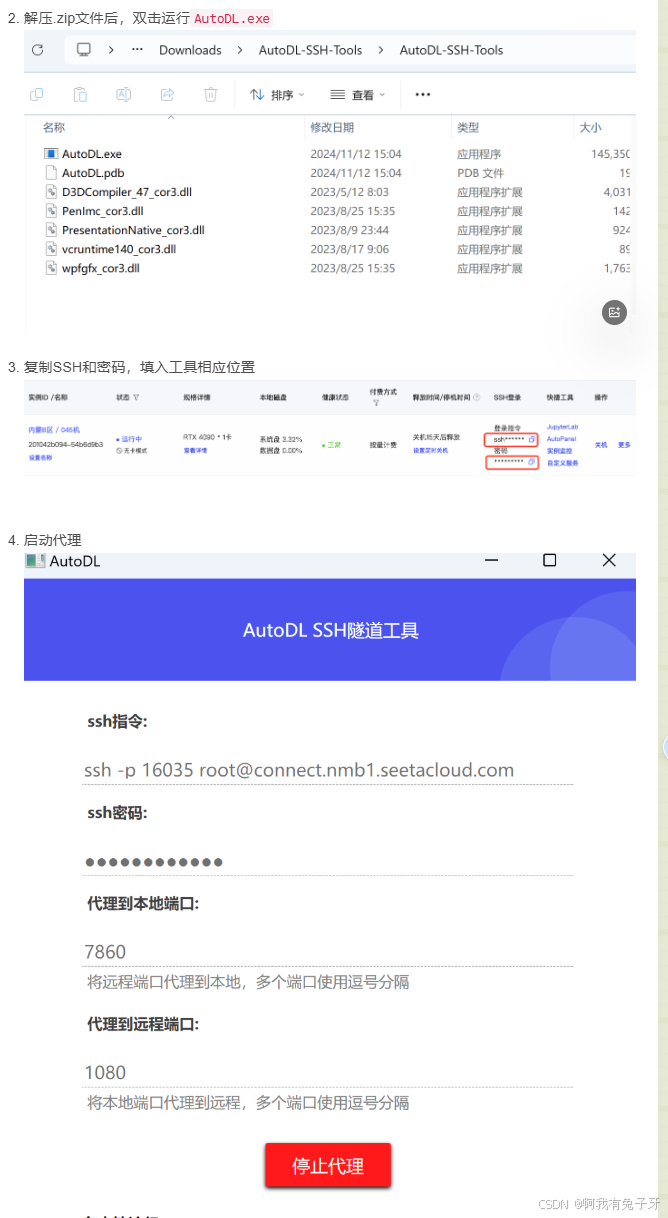Open the 更多 more actions link
The image size is (668, 1218).
click(624, 445)
